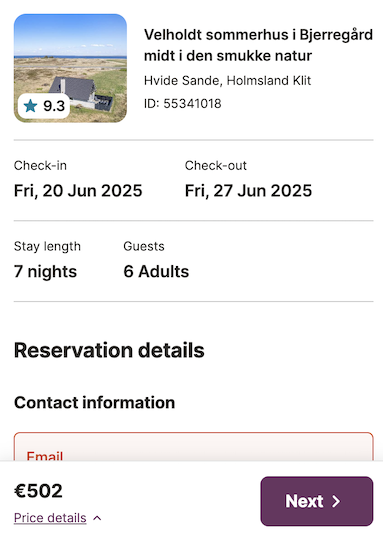383x537 pixels.
Task: Click the Contact information heading
Action: click(x=95, y=402)
